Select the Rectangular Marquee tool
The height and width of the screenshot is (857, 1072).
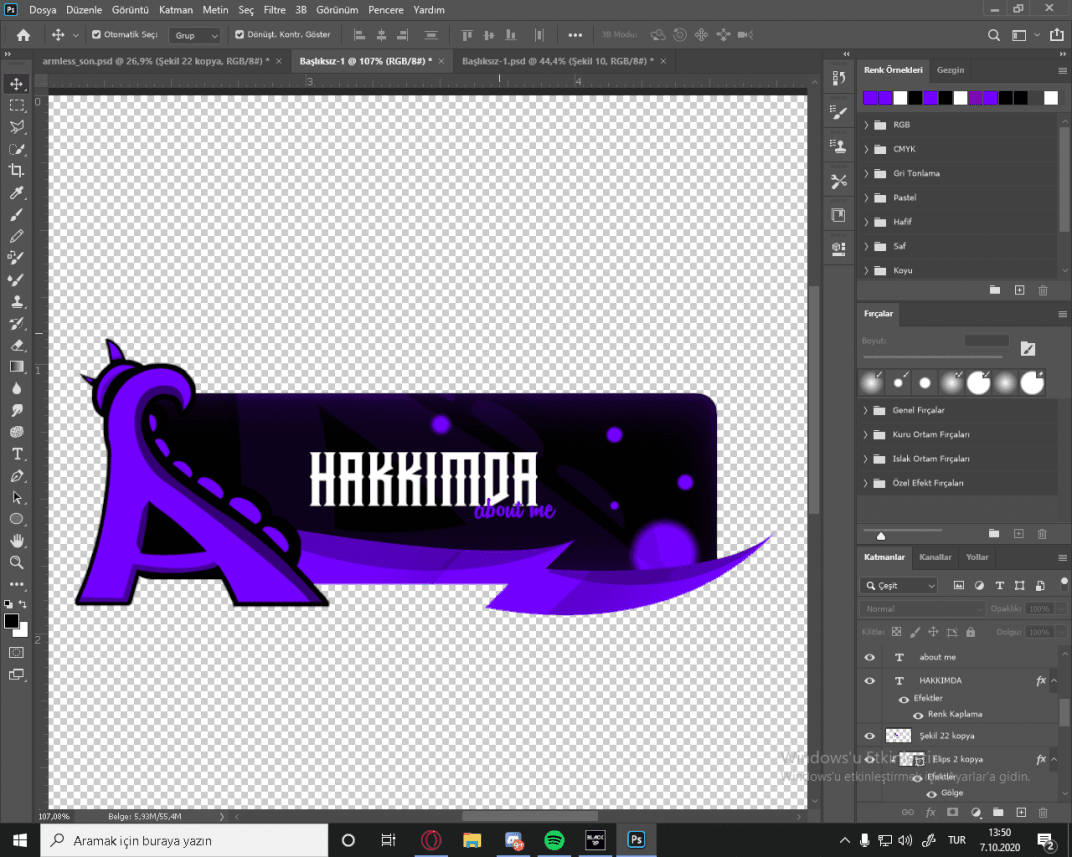point(16,105)
